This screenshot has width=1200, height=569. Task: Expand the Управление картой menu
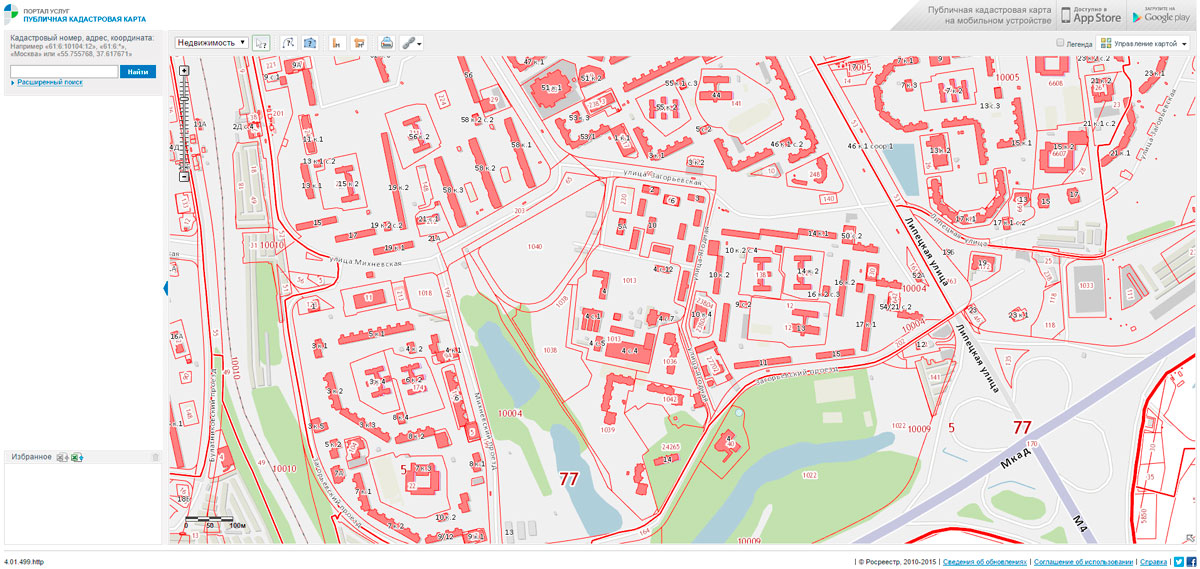pos(1144,44)
